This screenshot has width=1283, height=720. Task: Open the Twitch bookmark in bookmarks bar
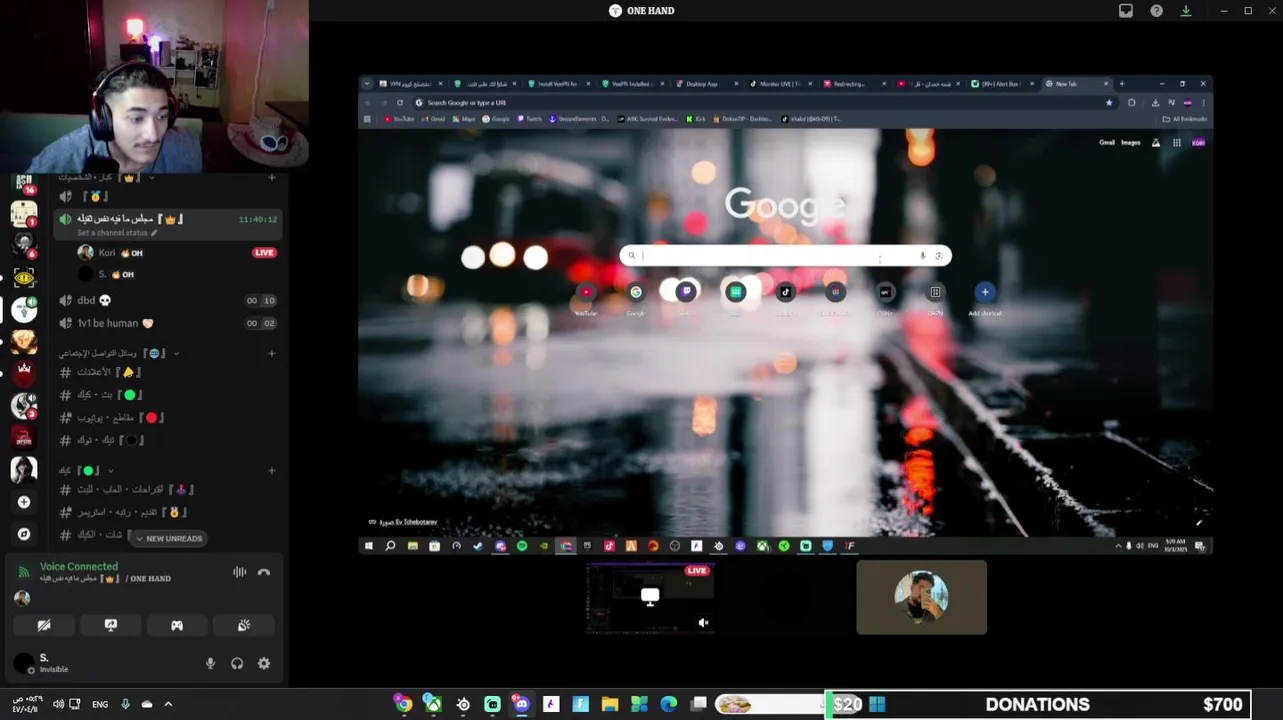529,119
